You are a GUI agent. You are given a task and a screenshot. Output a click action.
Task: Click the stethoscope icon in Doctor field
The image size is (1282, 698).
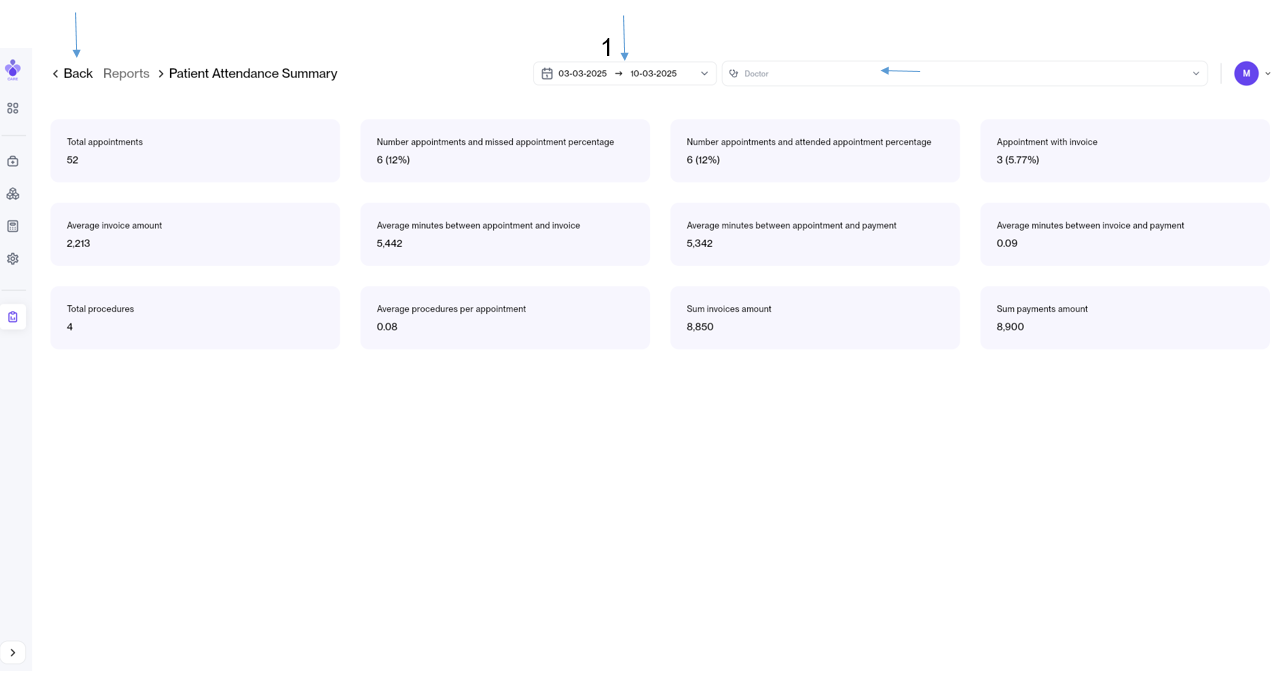click(734, 74)
